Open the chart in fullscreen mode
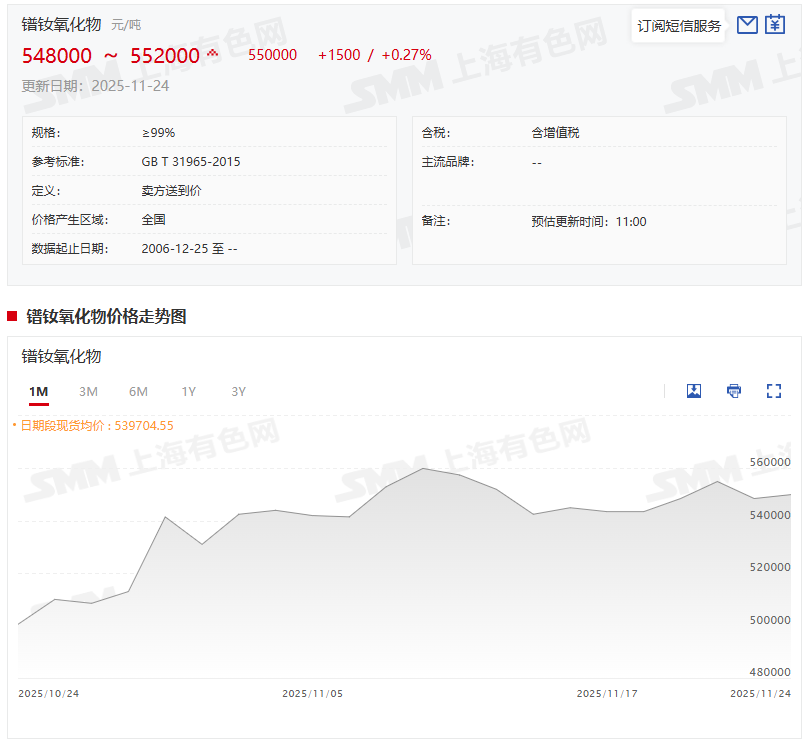Screen dimensions: 802x739 [773, 391]
